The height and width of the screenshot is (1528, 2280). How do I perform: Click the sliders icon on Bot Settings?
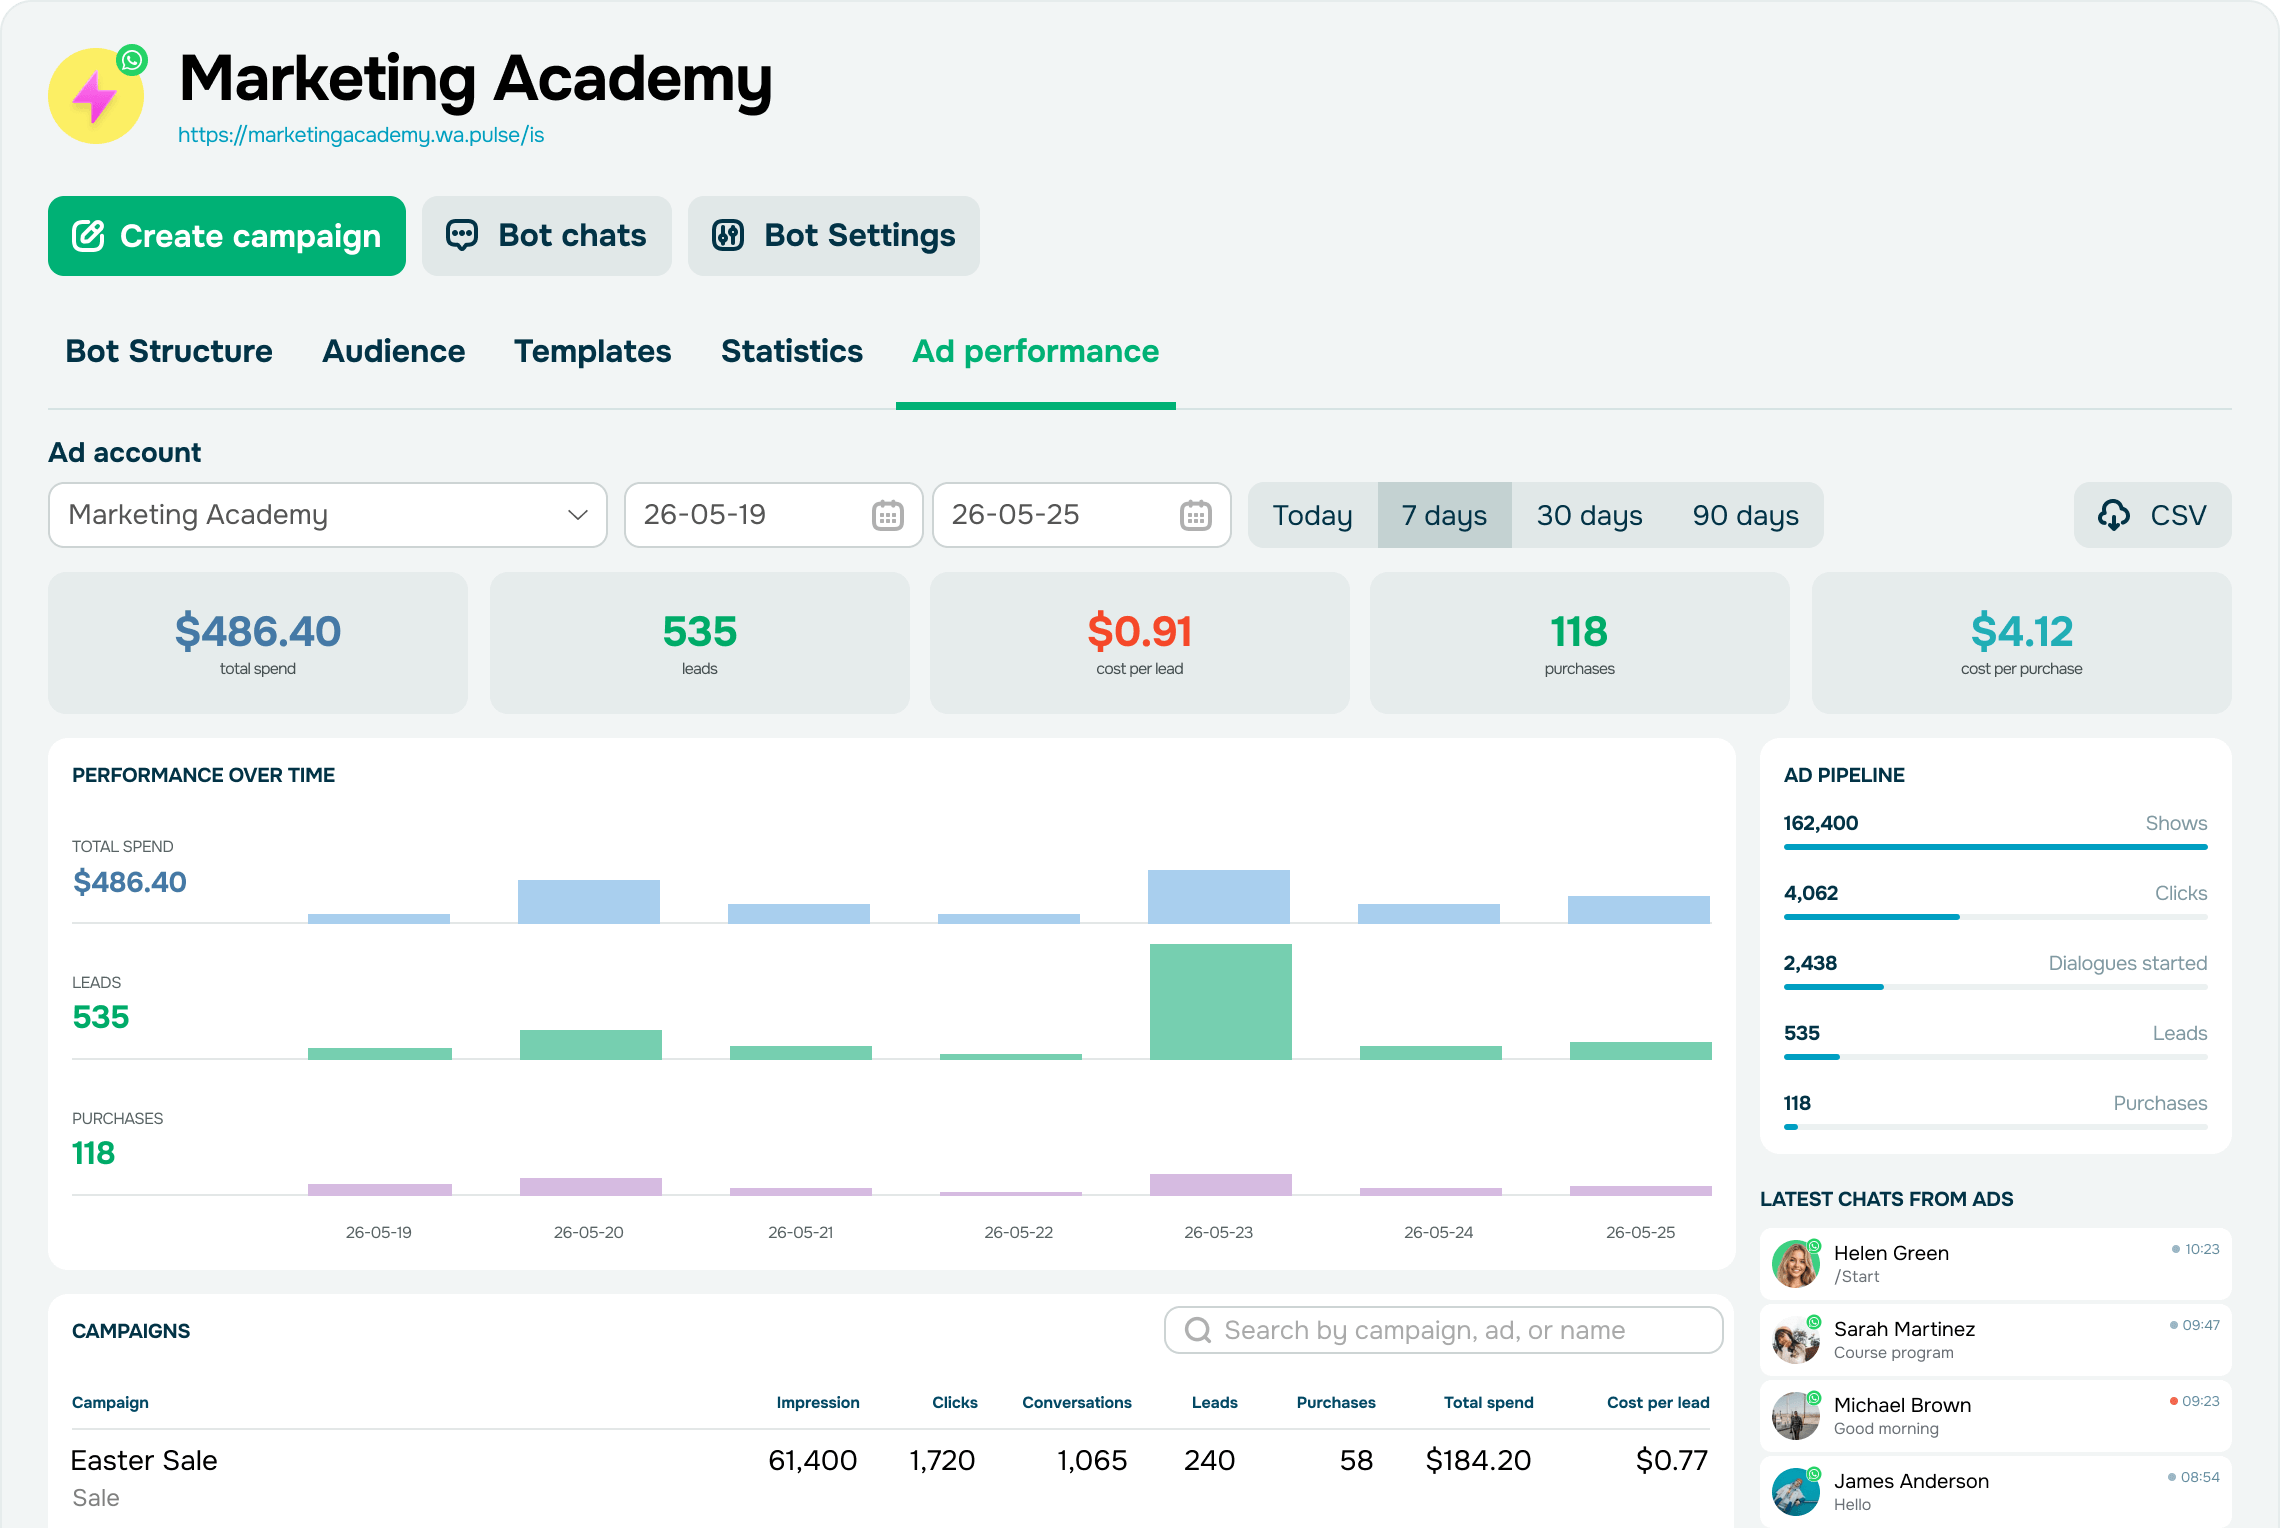pos(728,236)
